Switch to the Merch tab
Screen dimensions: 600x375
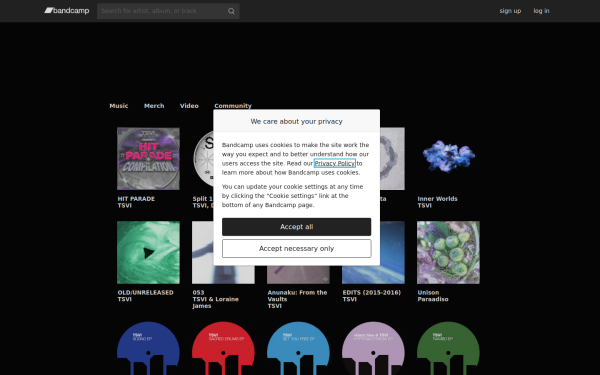click(x=154, y=106)
